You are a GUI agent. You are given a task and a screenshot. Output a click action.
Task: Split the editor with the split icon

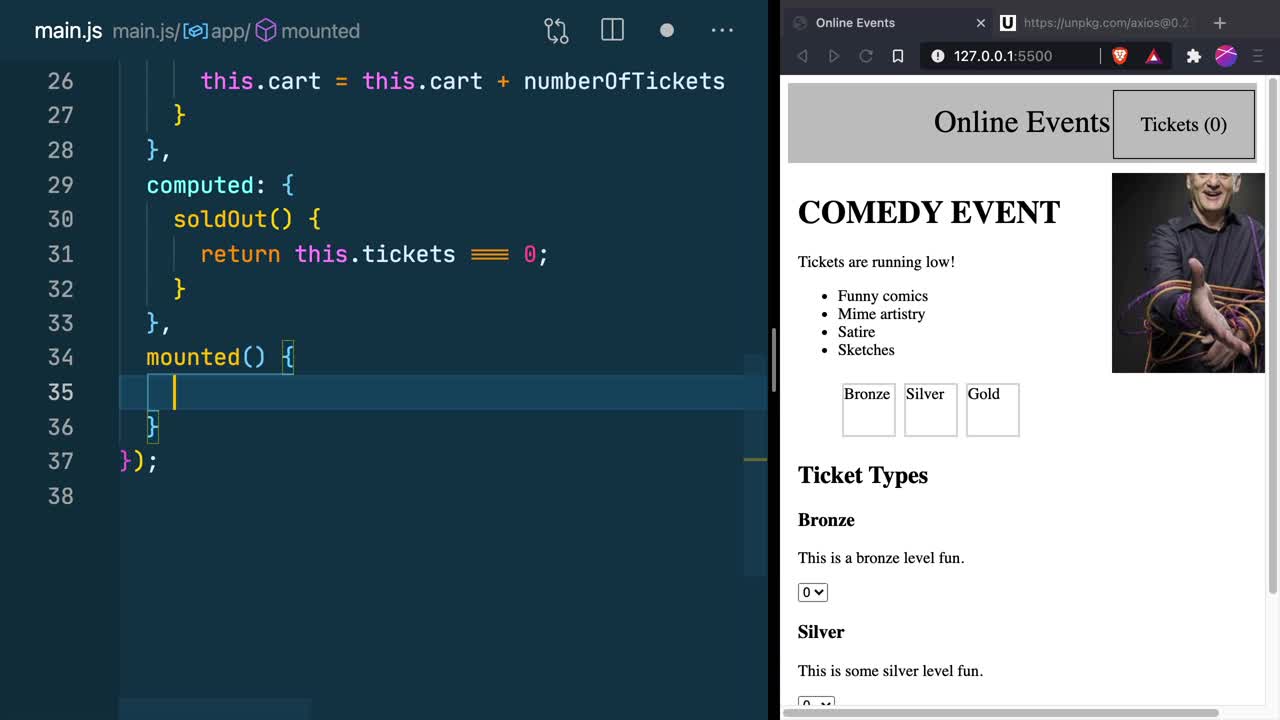pyautogui.click(x=612, y=31)
